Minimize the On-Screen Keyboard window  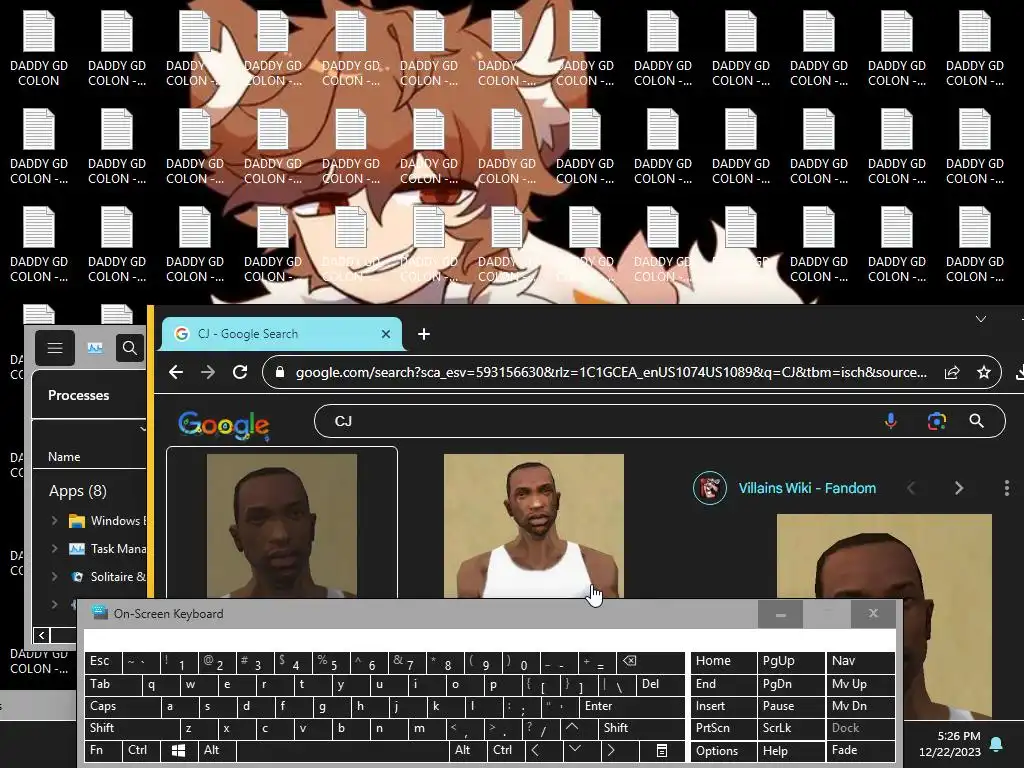(780, 614)
